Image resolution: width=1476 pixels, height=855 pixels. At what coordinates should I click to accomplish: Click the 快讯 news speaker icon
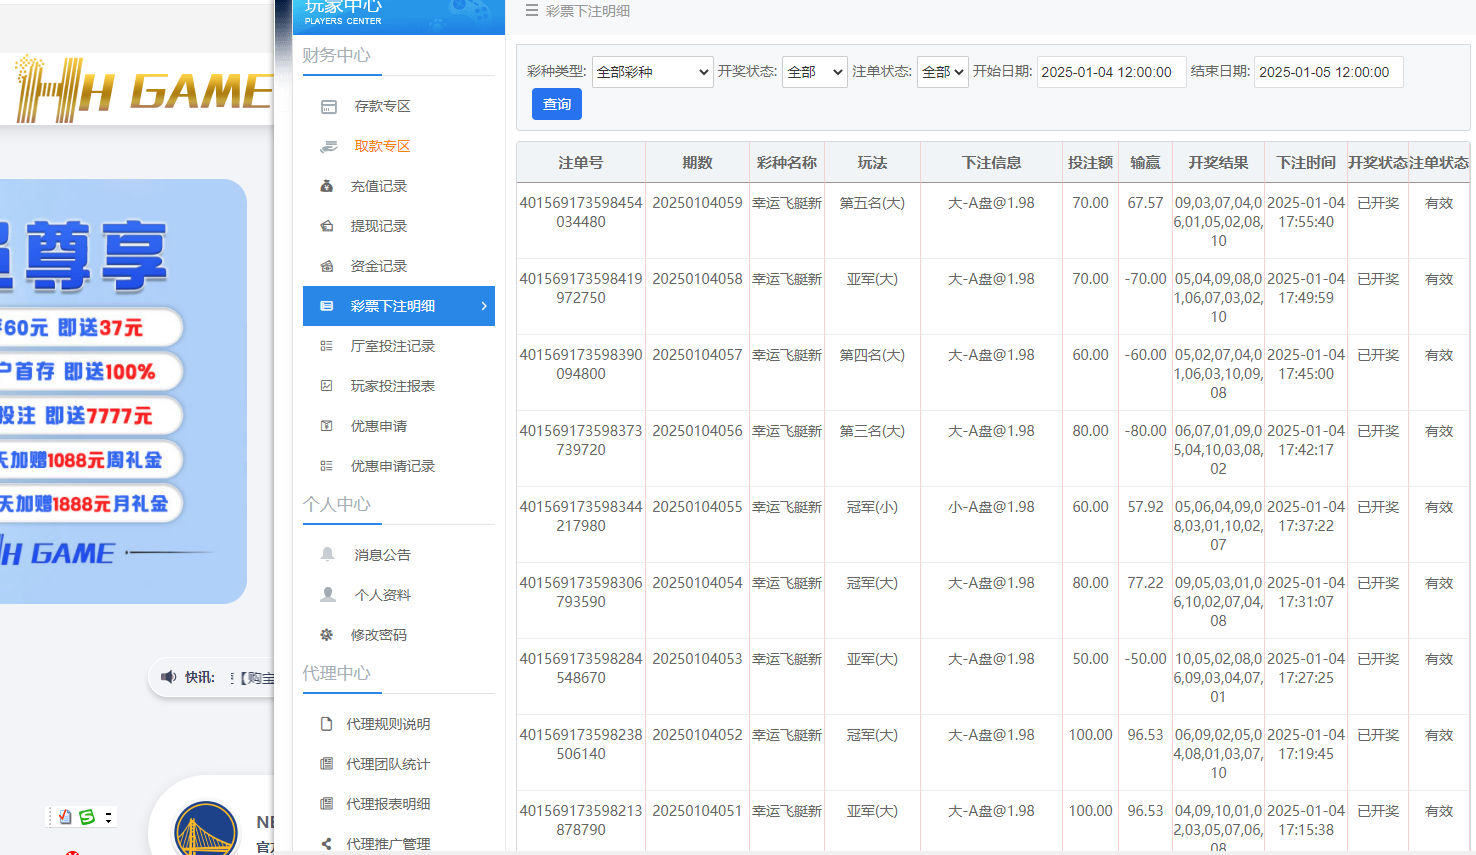[169, 677]
